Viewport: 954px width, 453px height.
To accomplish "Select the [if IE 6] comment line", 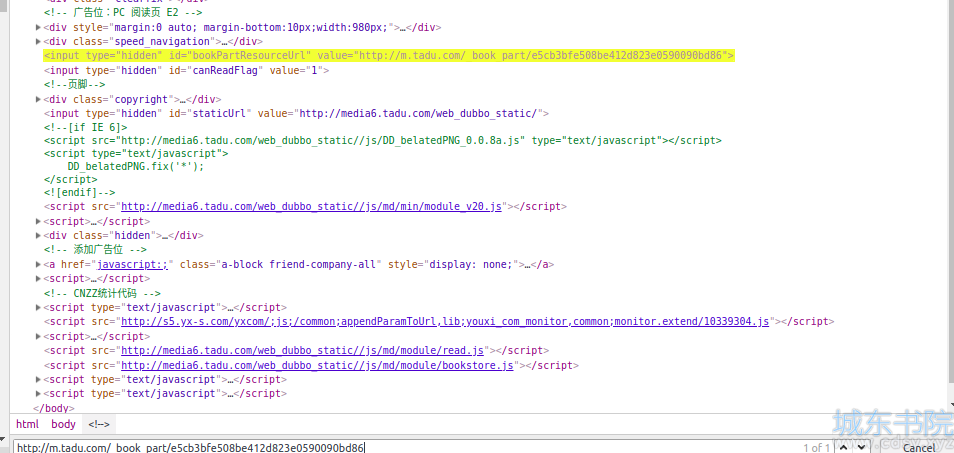I will click(86, 128).
